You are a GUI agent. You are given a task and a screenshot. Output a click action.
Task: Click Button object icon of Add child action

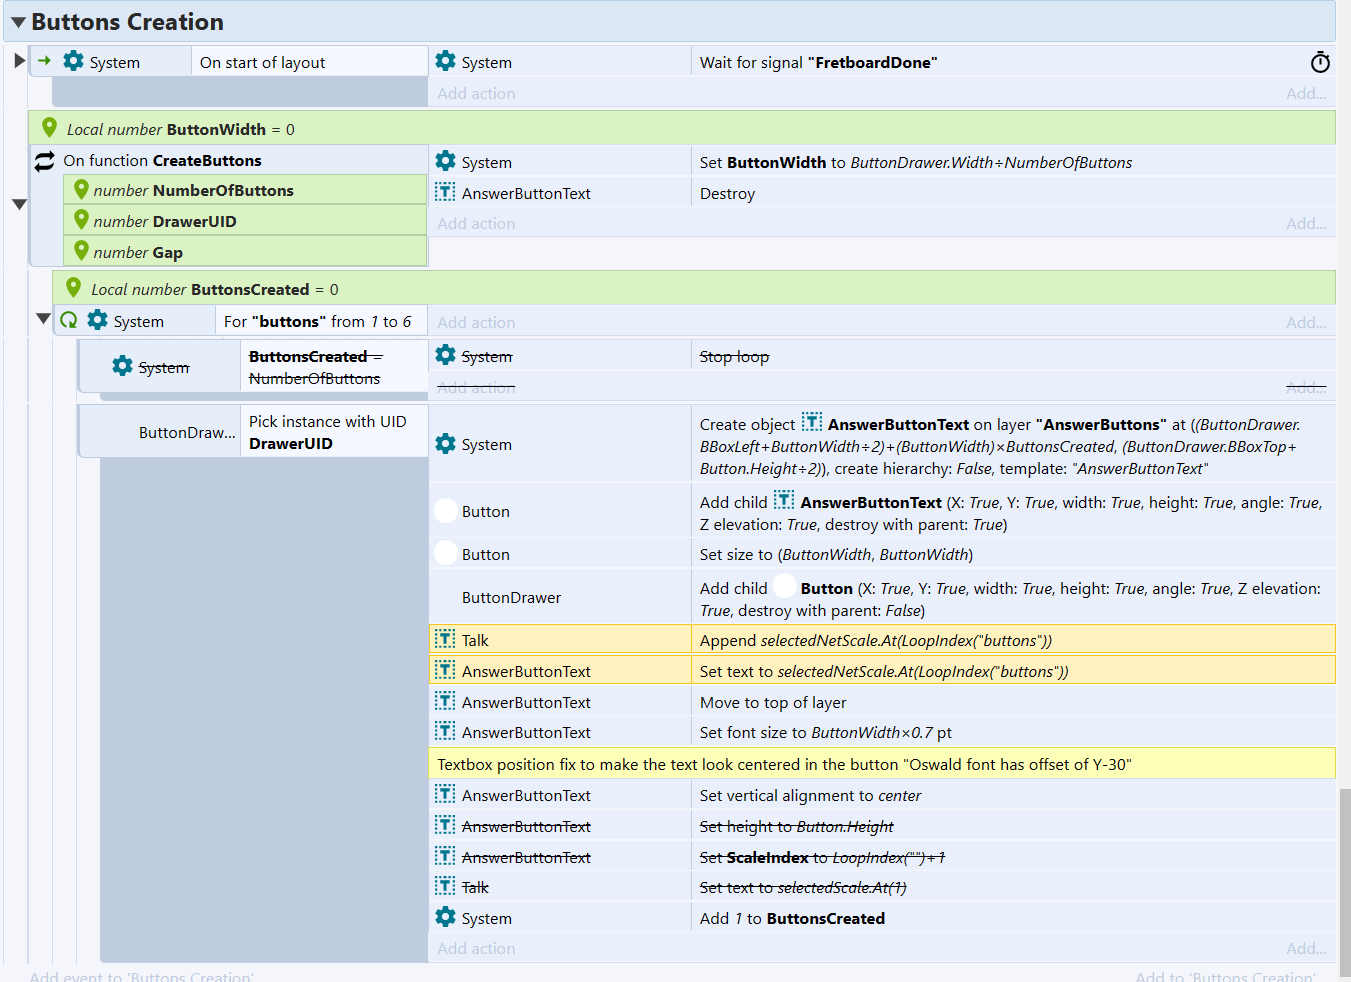coord(446,510)
